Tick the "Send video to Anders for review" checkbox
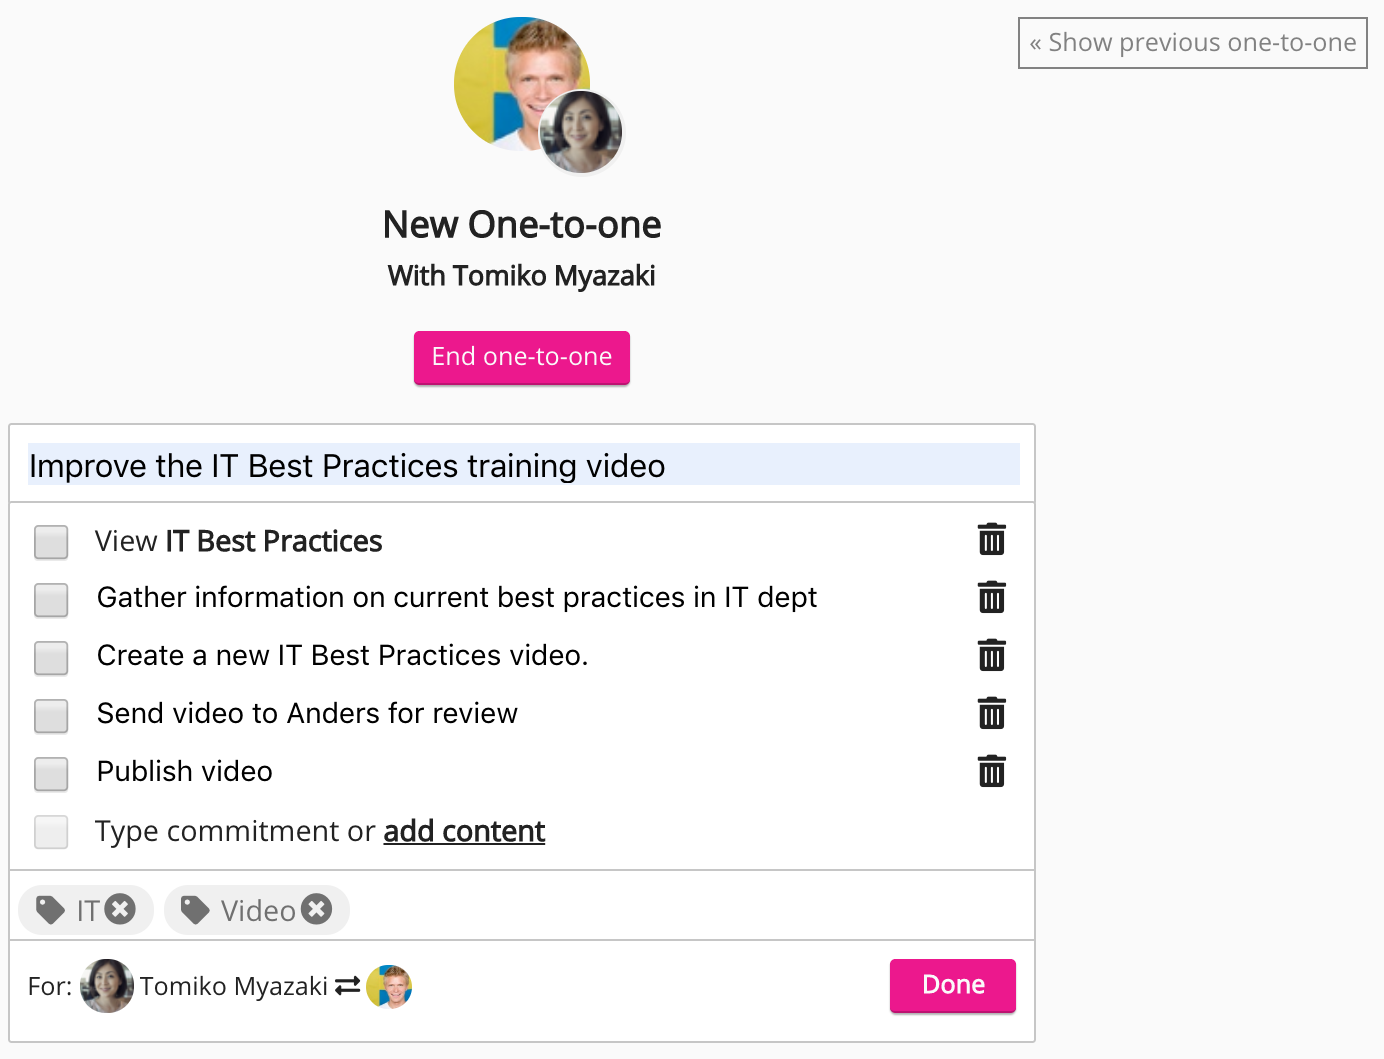 click(x=51, y=716)
